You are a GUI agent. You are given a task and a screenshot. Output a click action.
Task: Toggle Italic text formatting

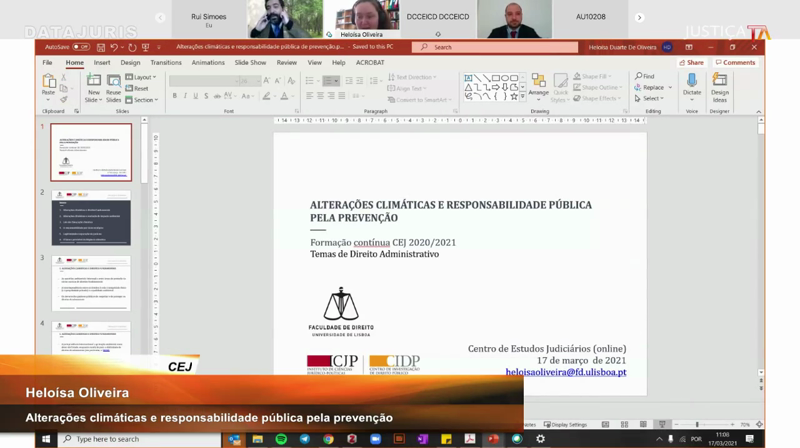coord(185,96)
